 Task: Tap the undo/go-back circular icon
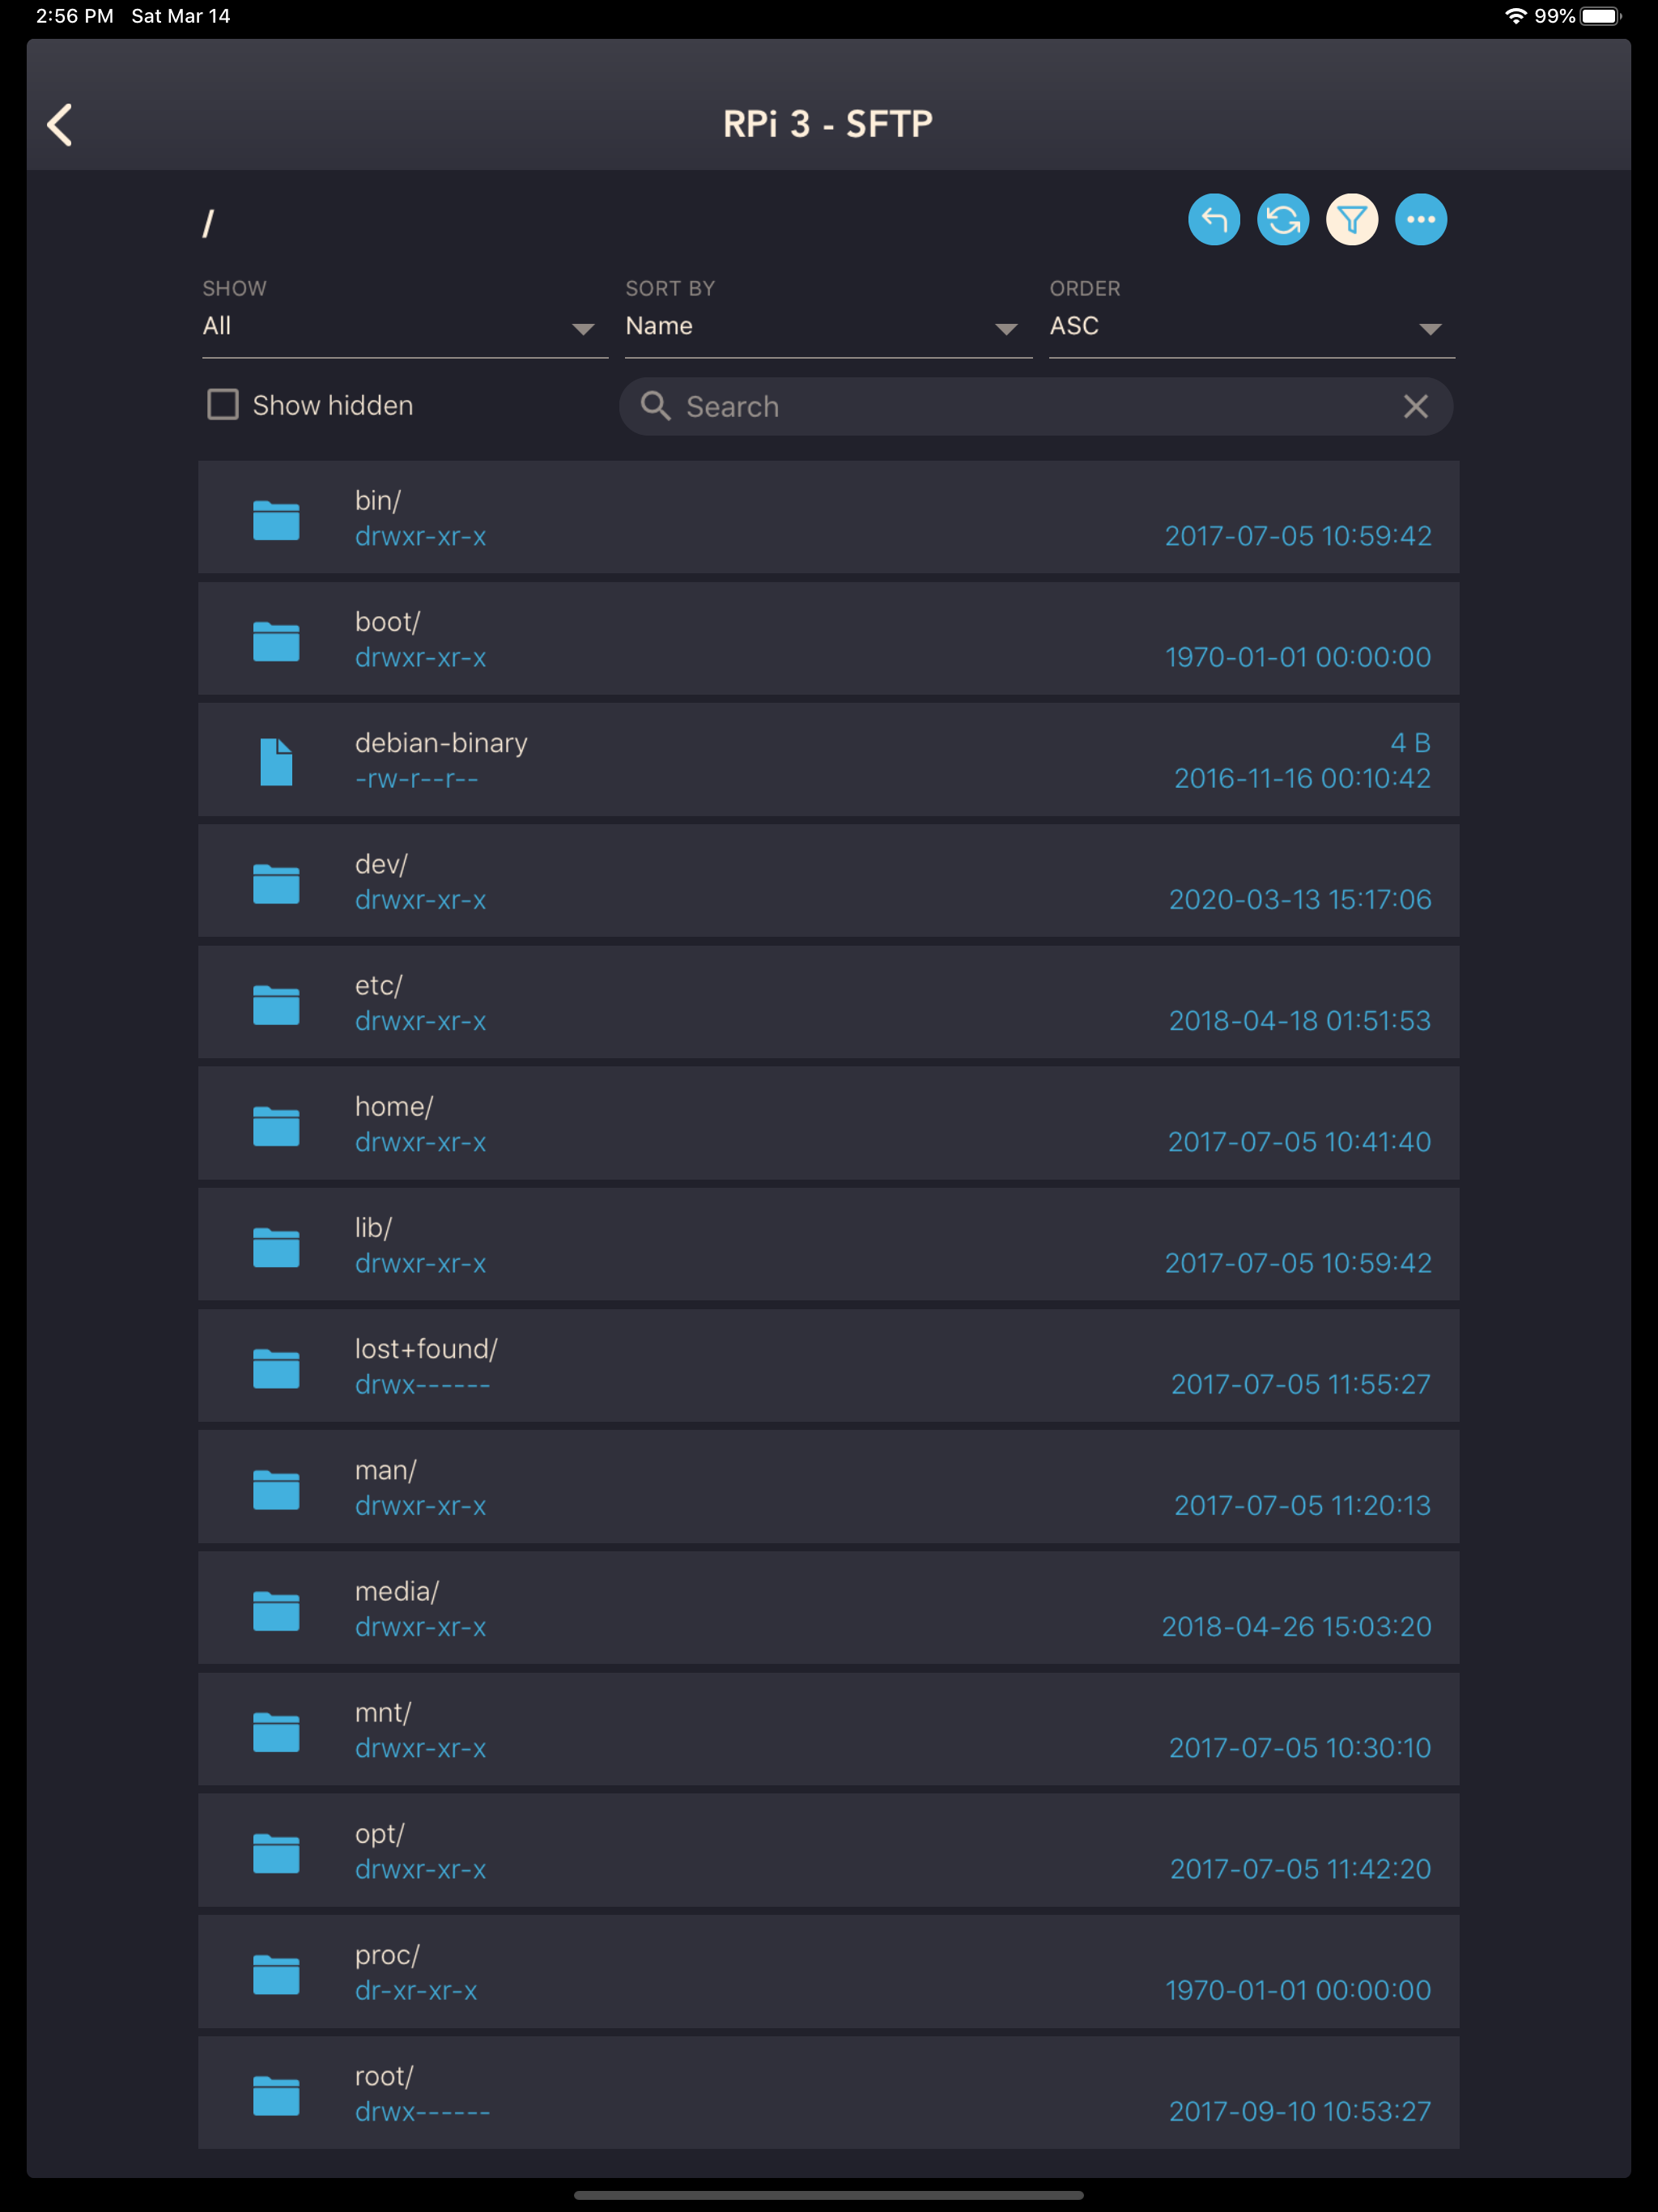coord(1215,219)
